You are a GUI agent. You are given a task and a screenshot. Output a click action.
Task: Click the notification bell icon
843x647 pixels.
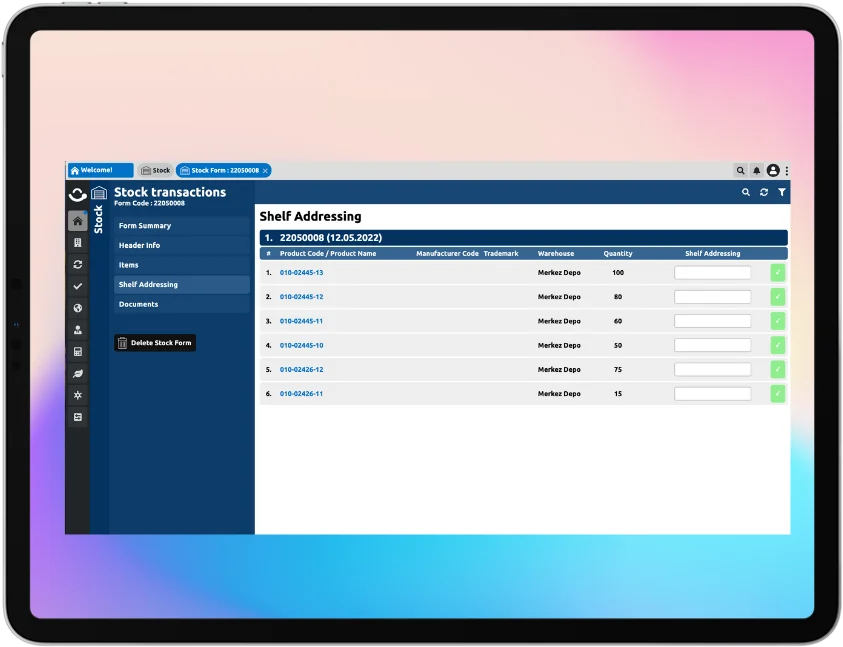coord(757,171)
